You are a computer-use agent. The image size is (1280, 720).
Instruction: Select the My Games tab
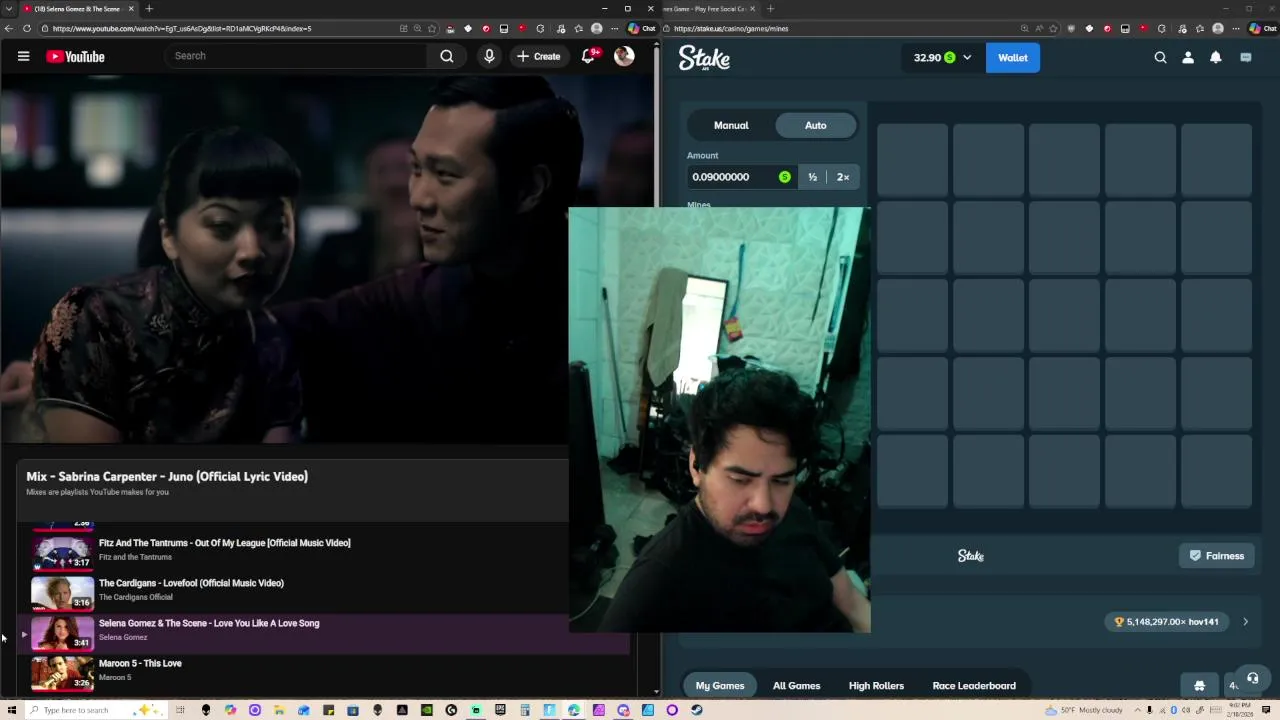(x=720, y=686)
